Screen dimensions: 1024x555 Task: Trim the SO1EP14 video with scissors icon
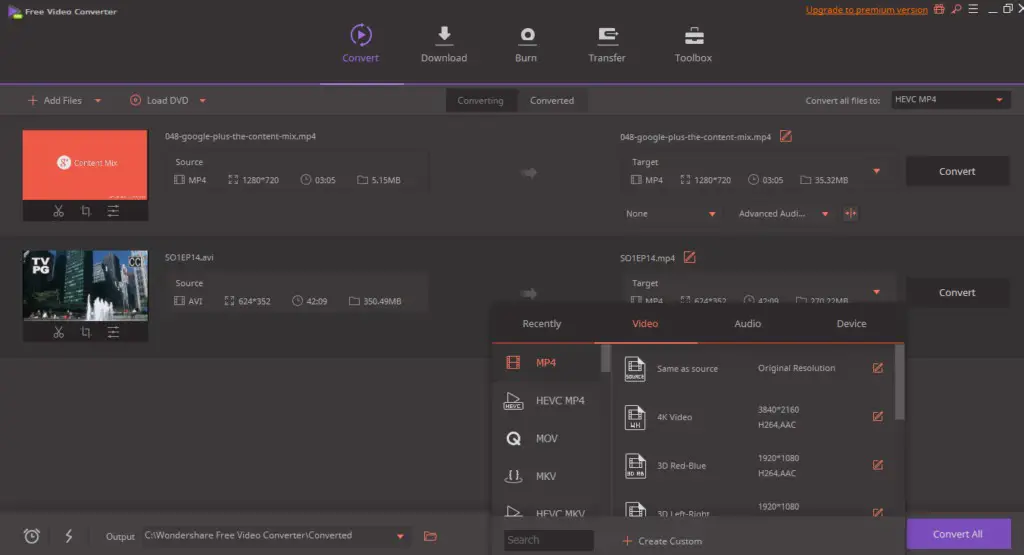click(x=59, y=332)
